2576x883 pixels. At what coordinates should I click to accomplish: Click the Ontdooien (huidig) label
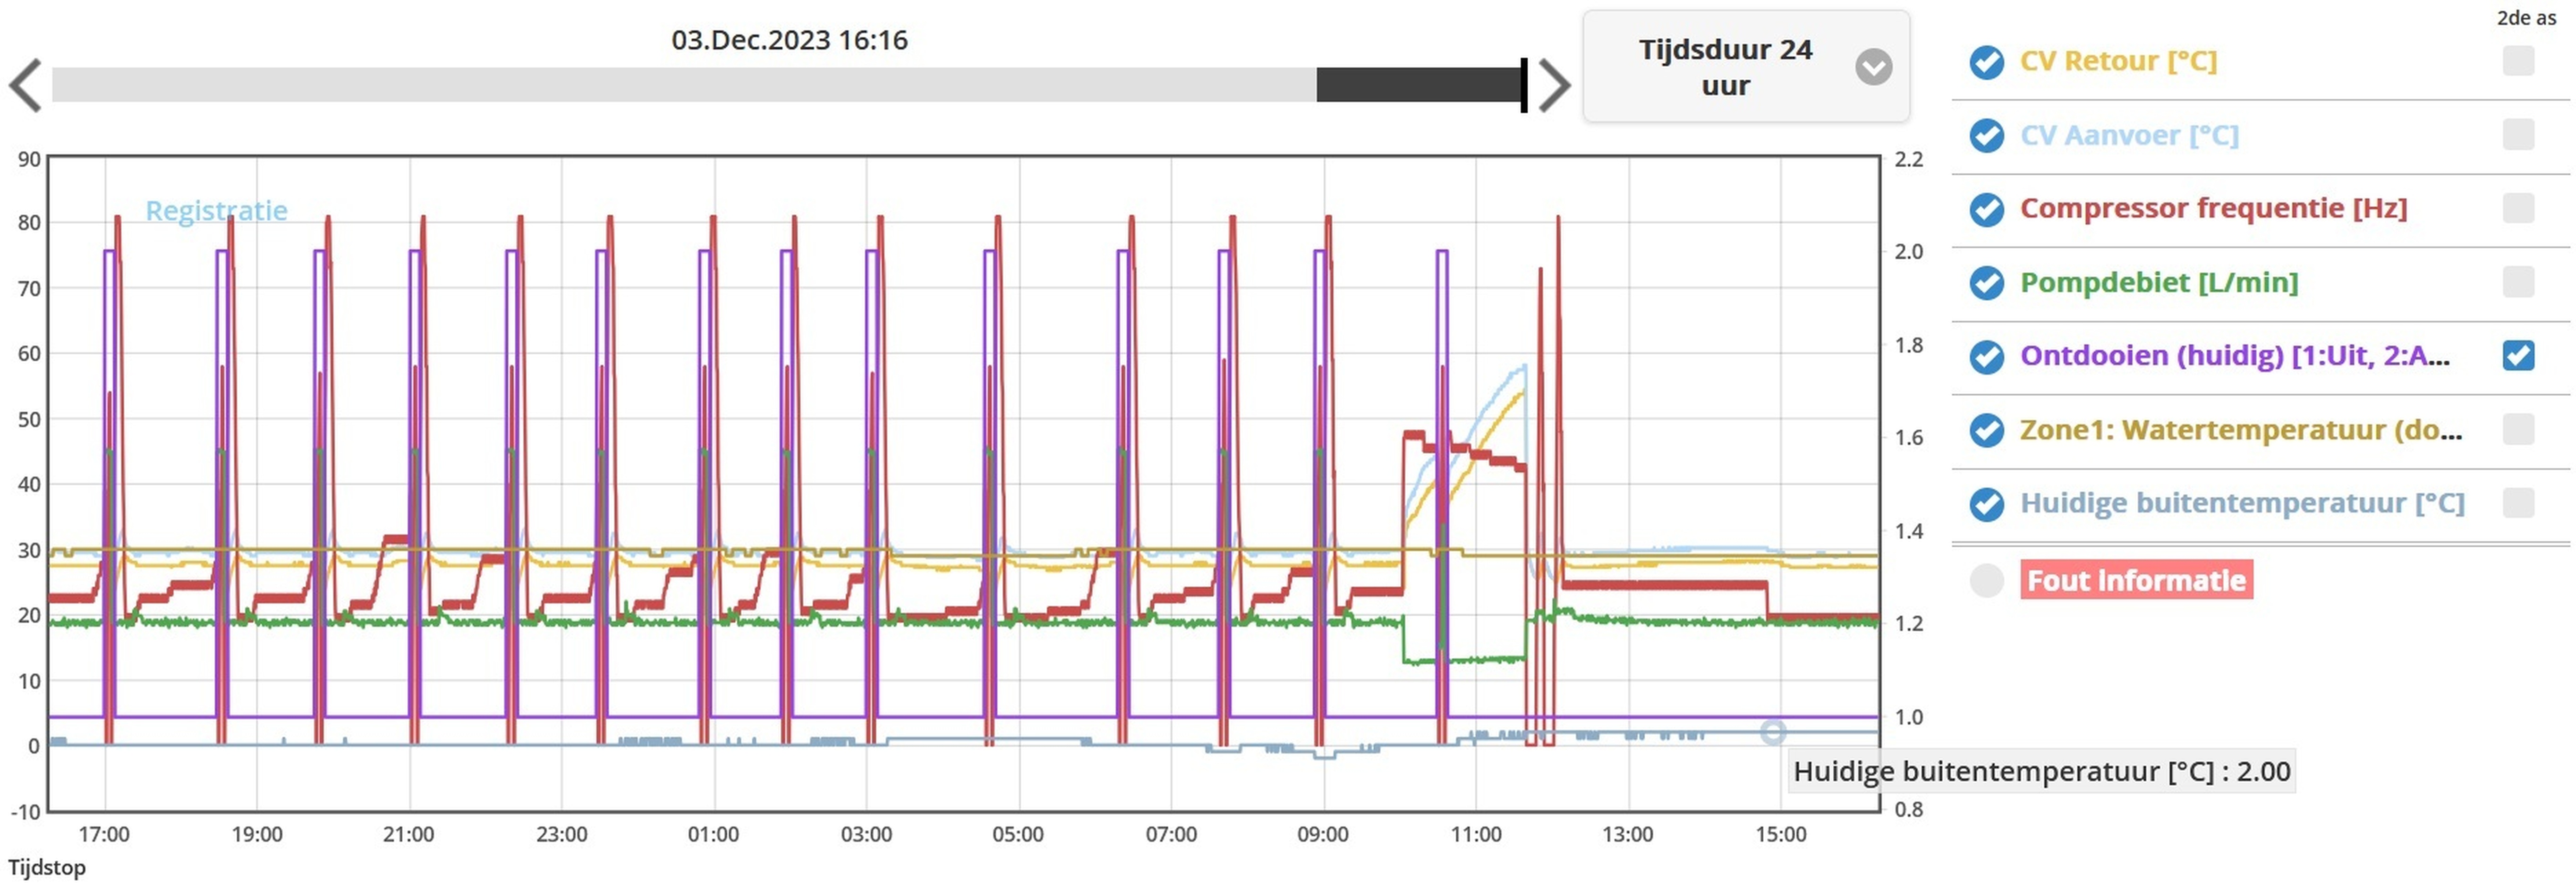click(2235, 355)
